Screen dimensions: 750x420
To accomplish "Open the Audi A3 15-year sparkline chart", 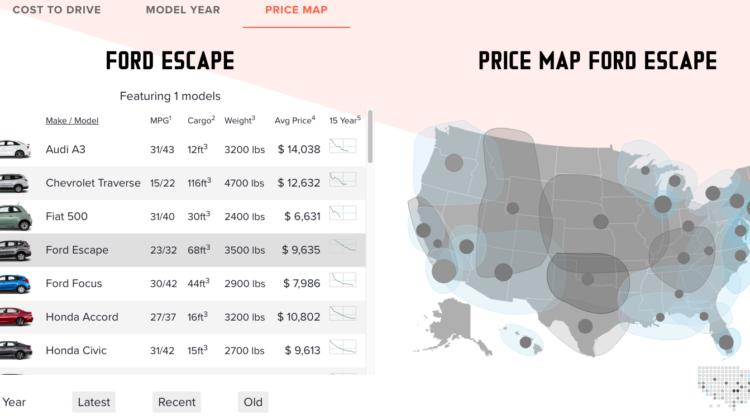I will pos(343,148).
